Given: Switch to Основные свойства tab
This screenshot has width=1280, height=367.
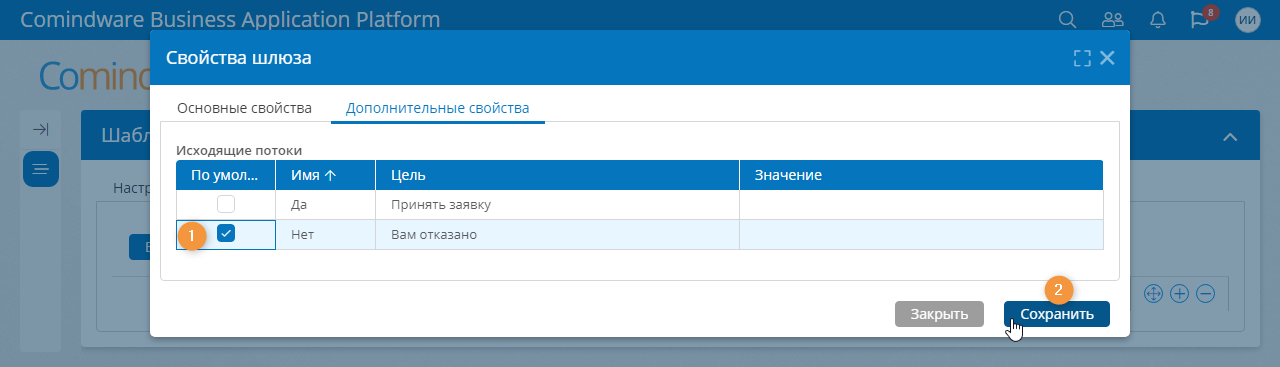Looking at the screenshot, I should click(244, 107).
